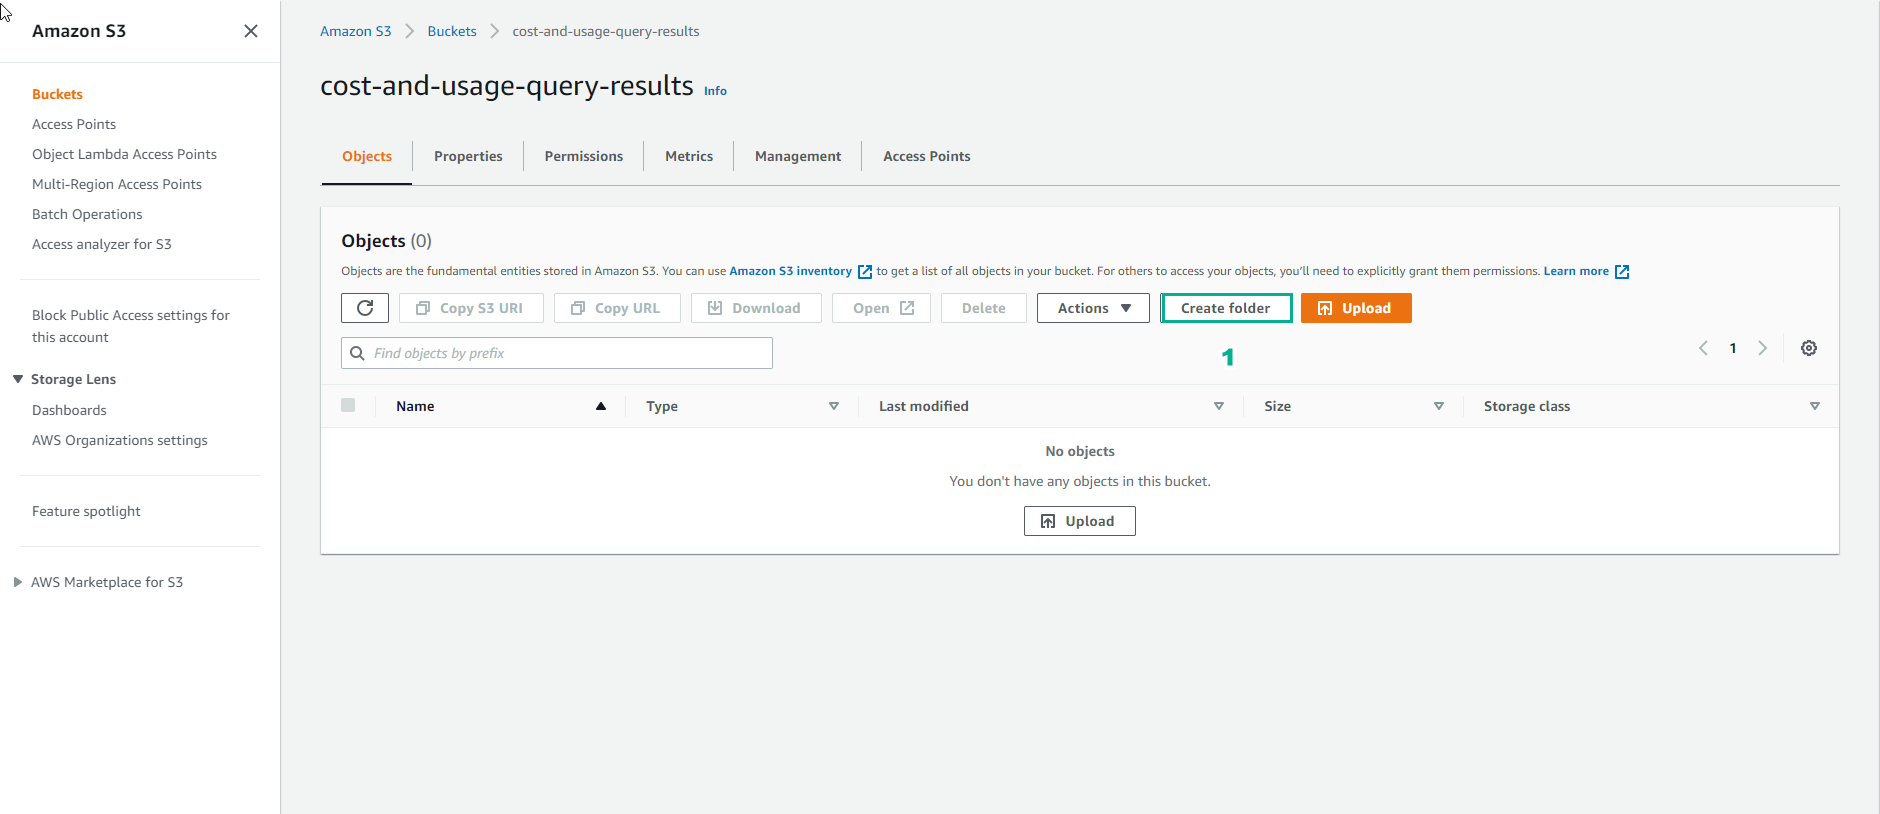The image size is (1880, 814).
Task: Focus the Find objects by prefix field
Action: [x=557, y=353]
